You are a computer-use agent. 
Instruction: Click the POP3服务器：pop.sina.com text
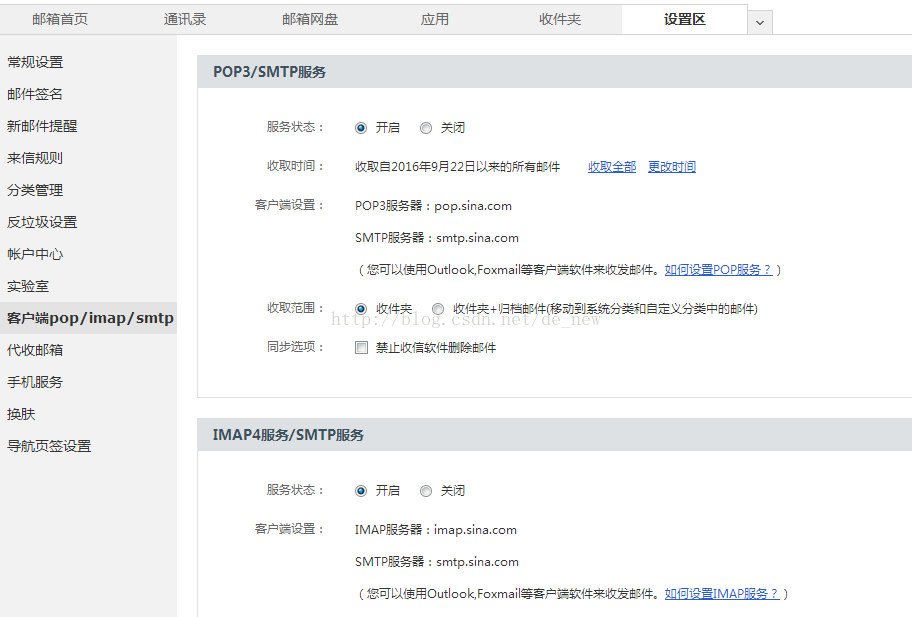point(433,206)
